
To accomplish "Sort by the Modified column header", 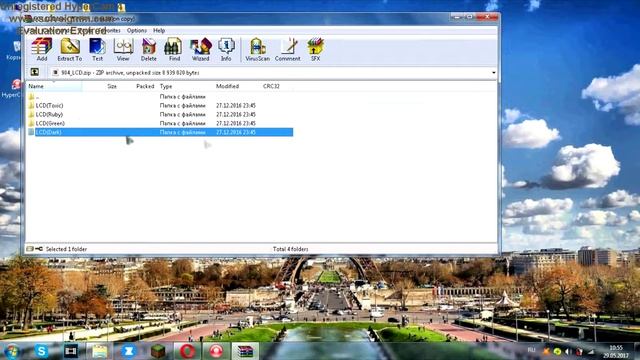I will coord(227,86).
